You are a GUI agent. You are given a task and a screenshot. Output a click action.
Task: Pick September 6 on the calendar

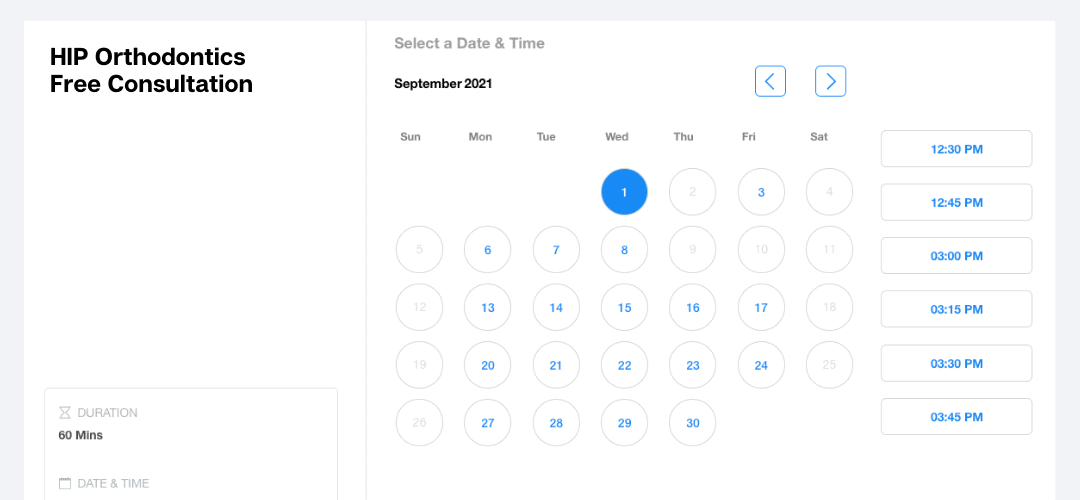pos(488,250)
